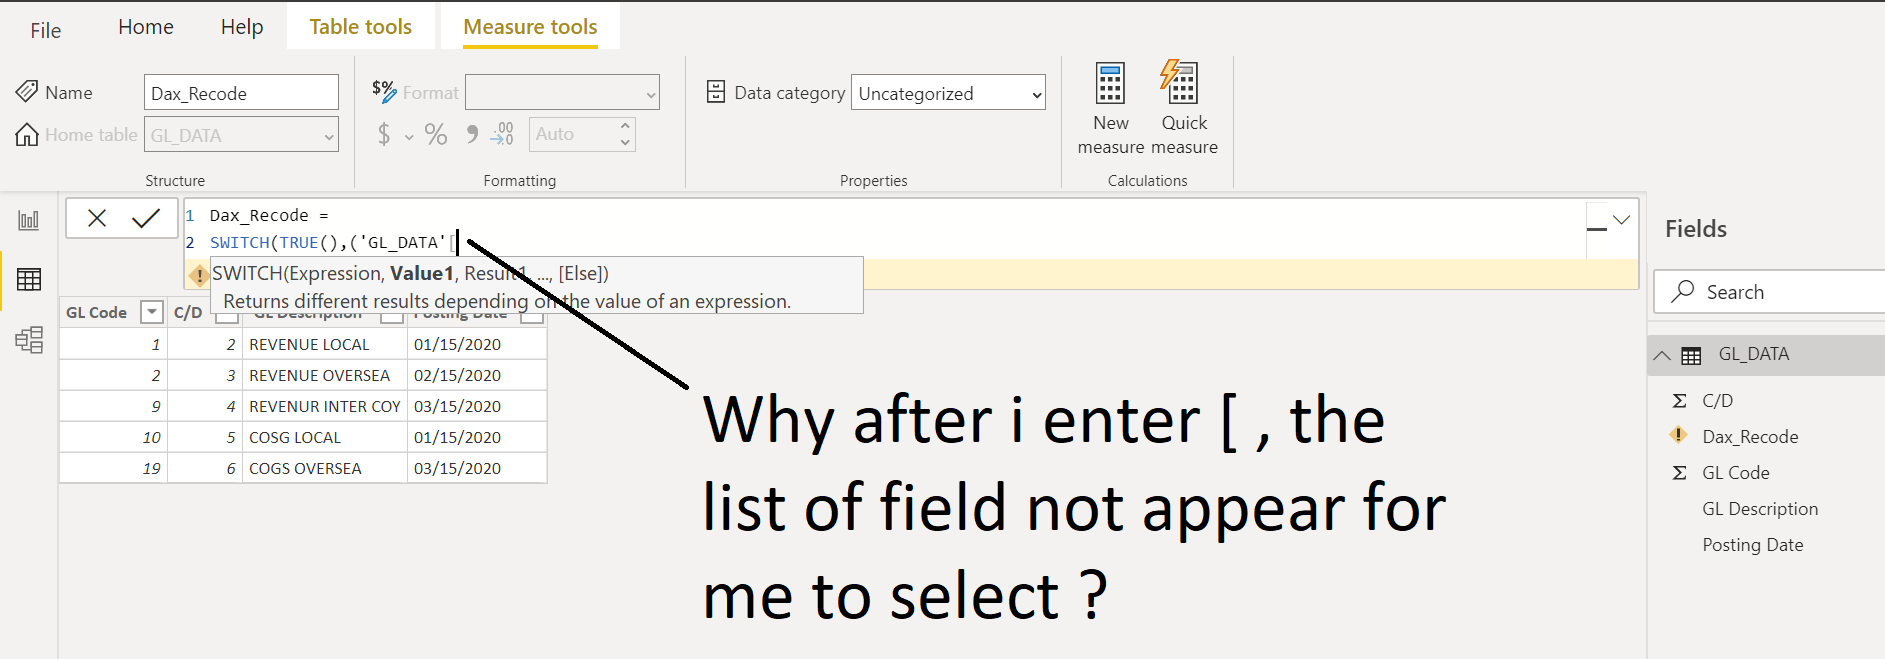Click the C/D column header
The width and height of the screenshot is (1885, 659).
click(188, 312)
